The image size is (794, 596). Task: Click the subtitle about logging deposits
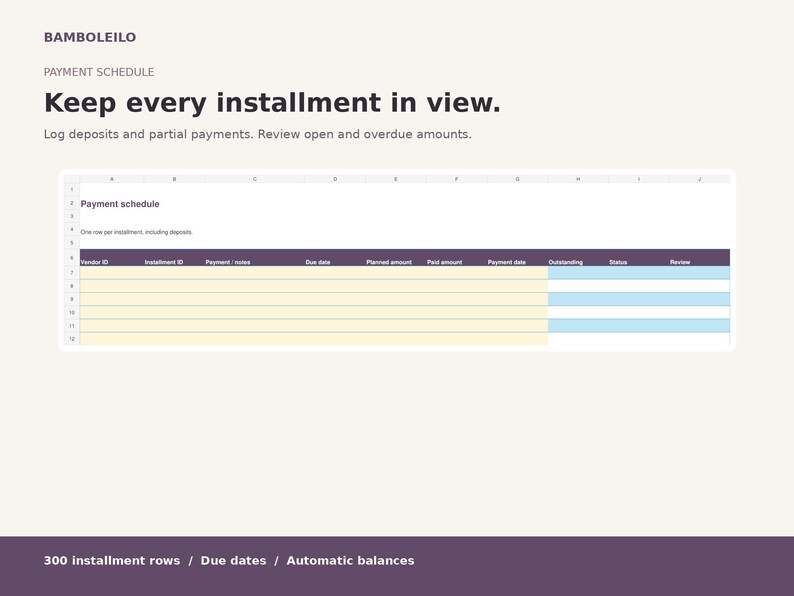[257, 134]
